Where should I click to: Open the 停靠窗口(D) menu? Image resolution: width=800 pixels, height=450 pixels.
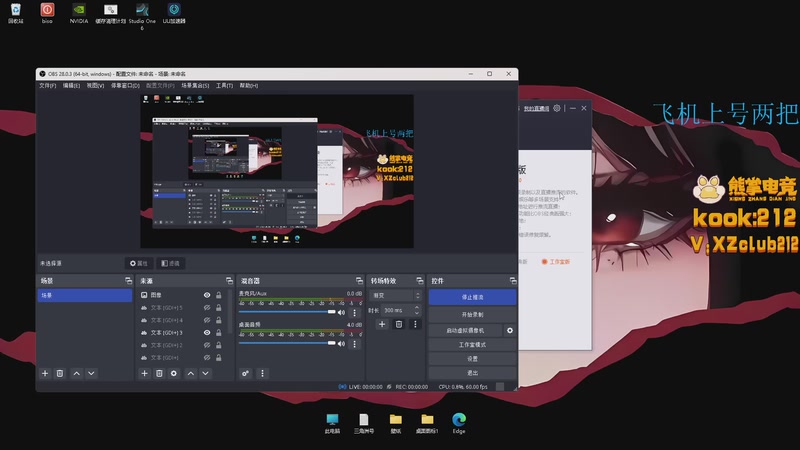125,86
